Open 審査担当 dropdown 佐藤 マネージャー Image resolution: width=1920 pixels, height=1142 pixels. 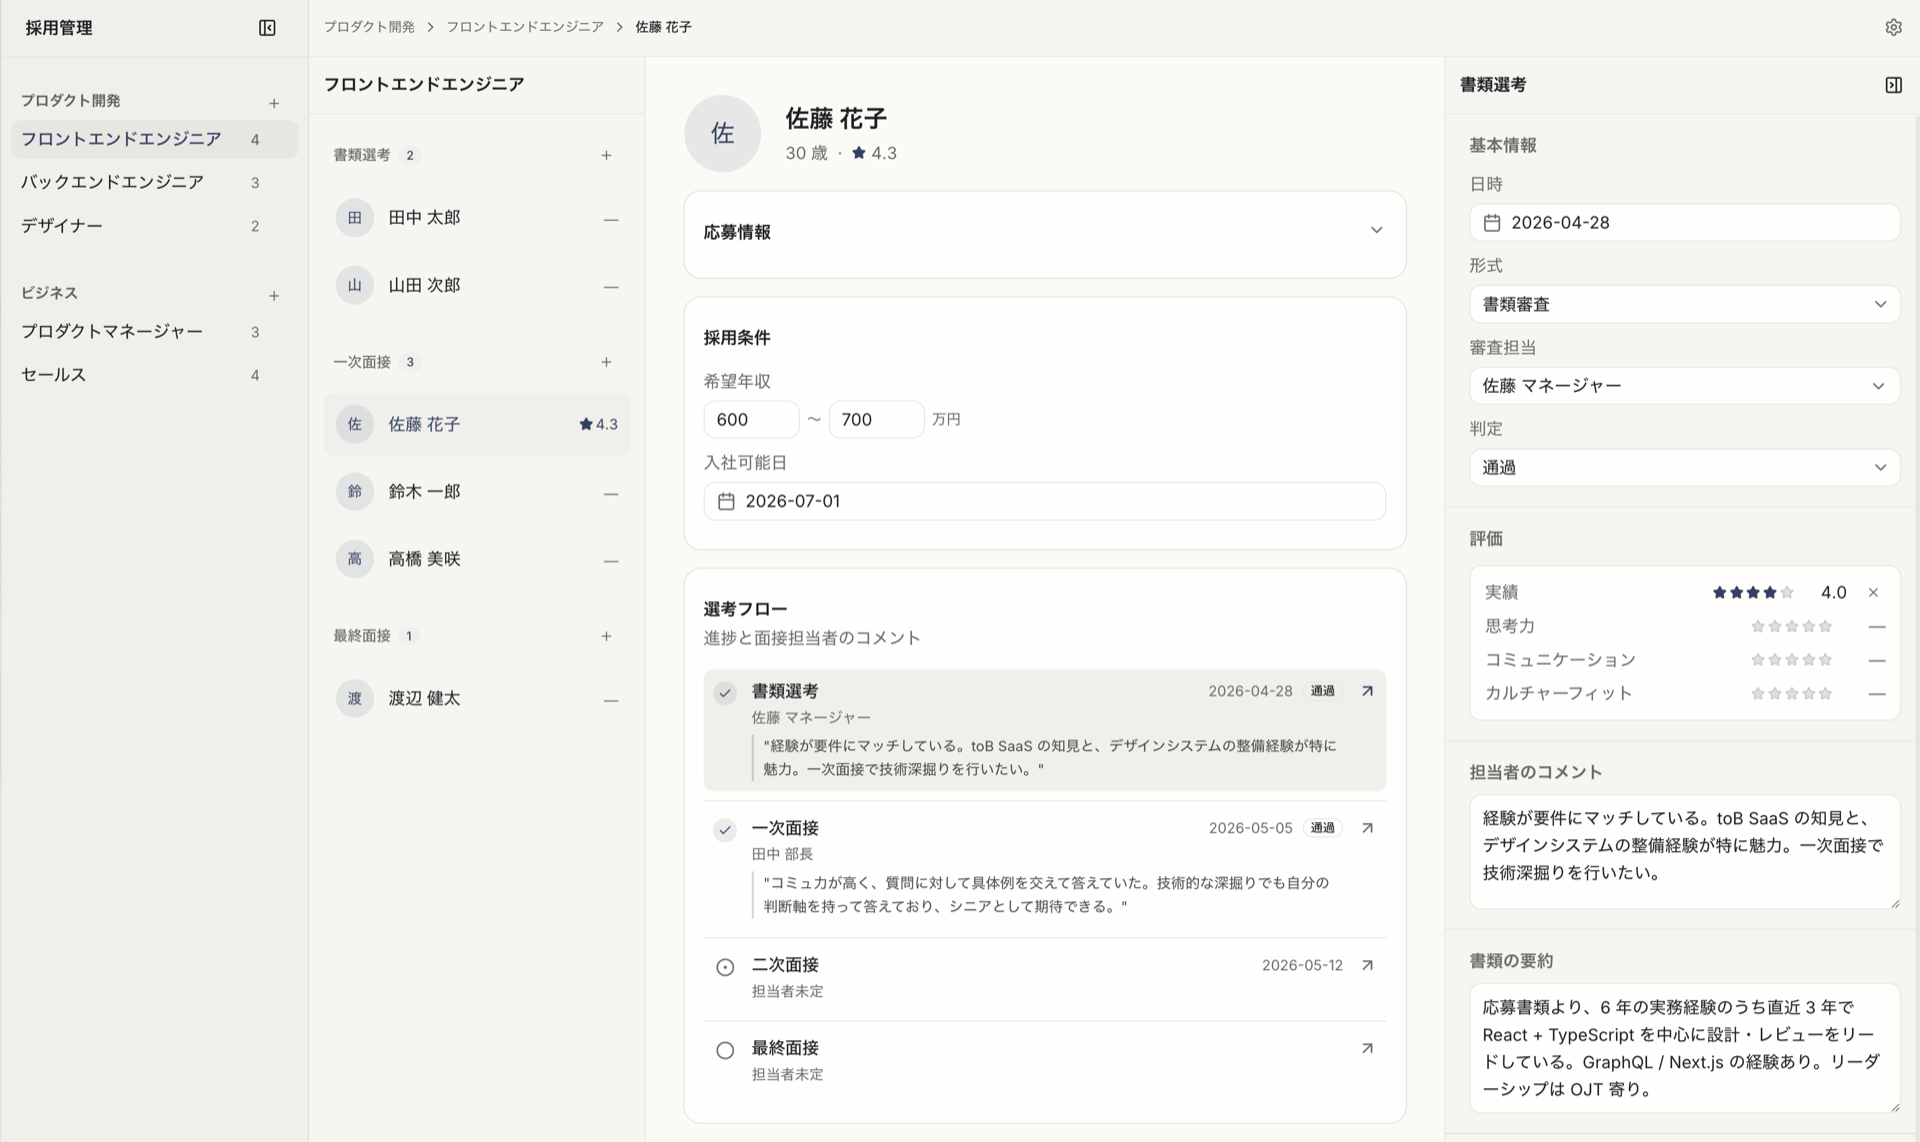coord(1684,386)
